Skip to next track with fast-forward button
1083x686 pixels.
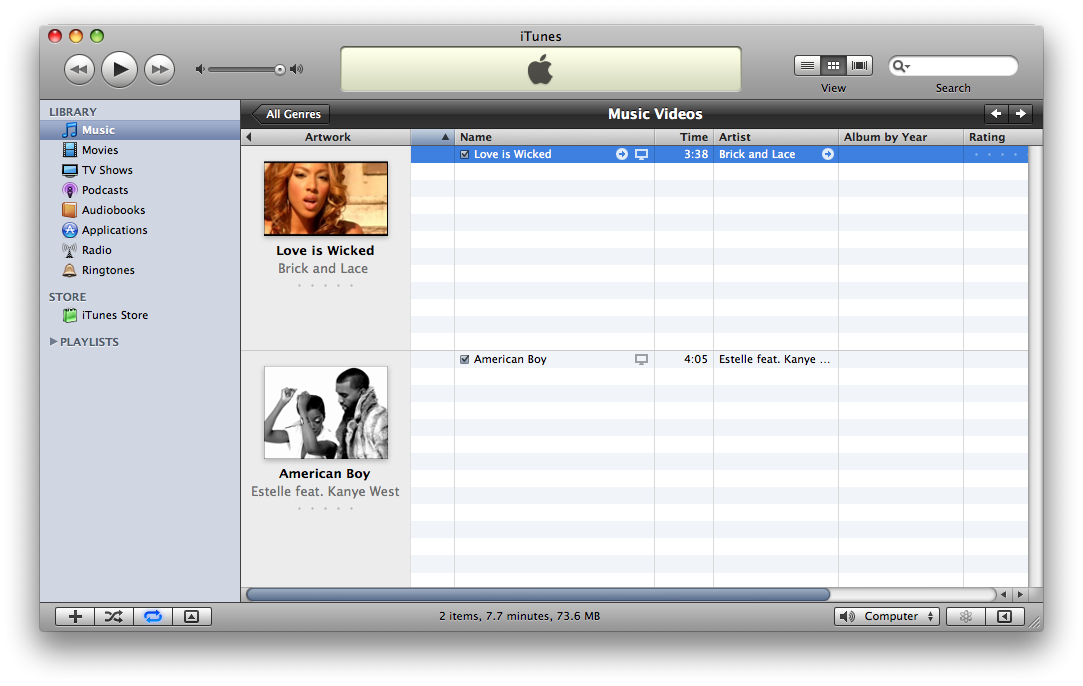[159, 69]
